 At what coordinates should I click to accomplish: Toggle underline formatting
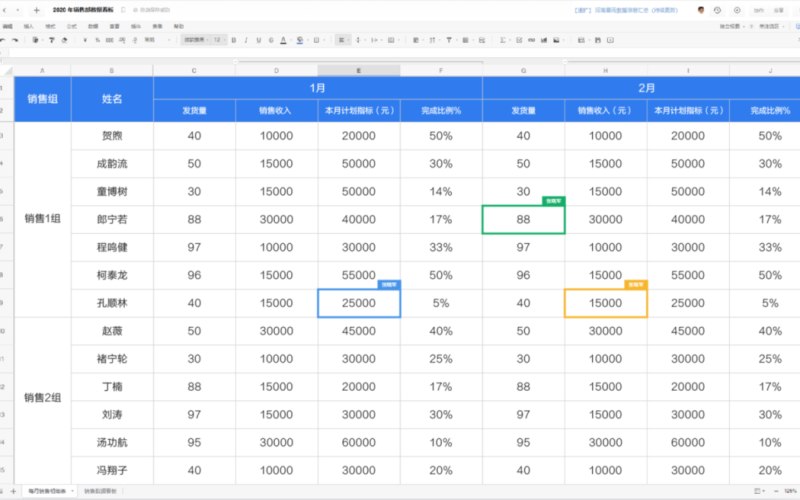pos(259,40)
